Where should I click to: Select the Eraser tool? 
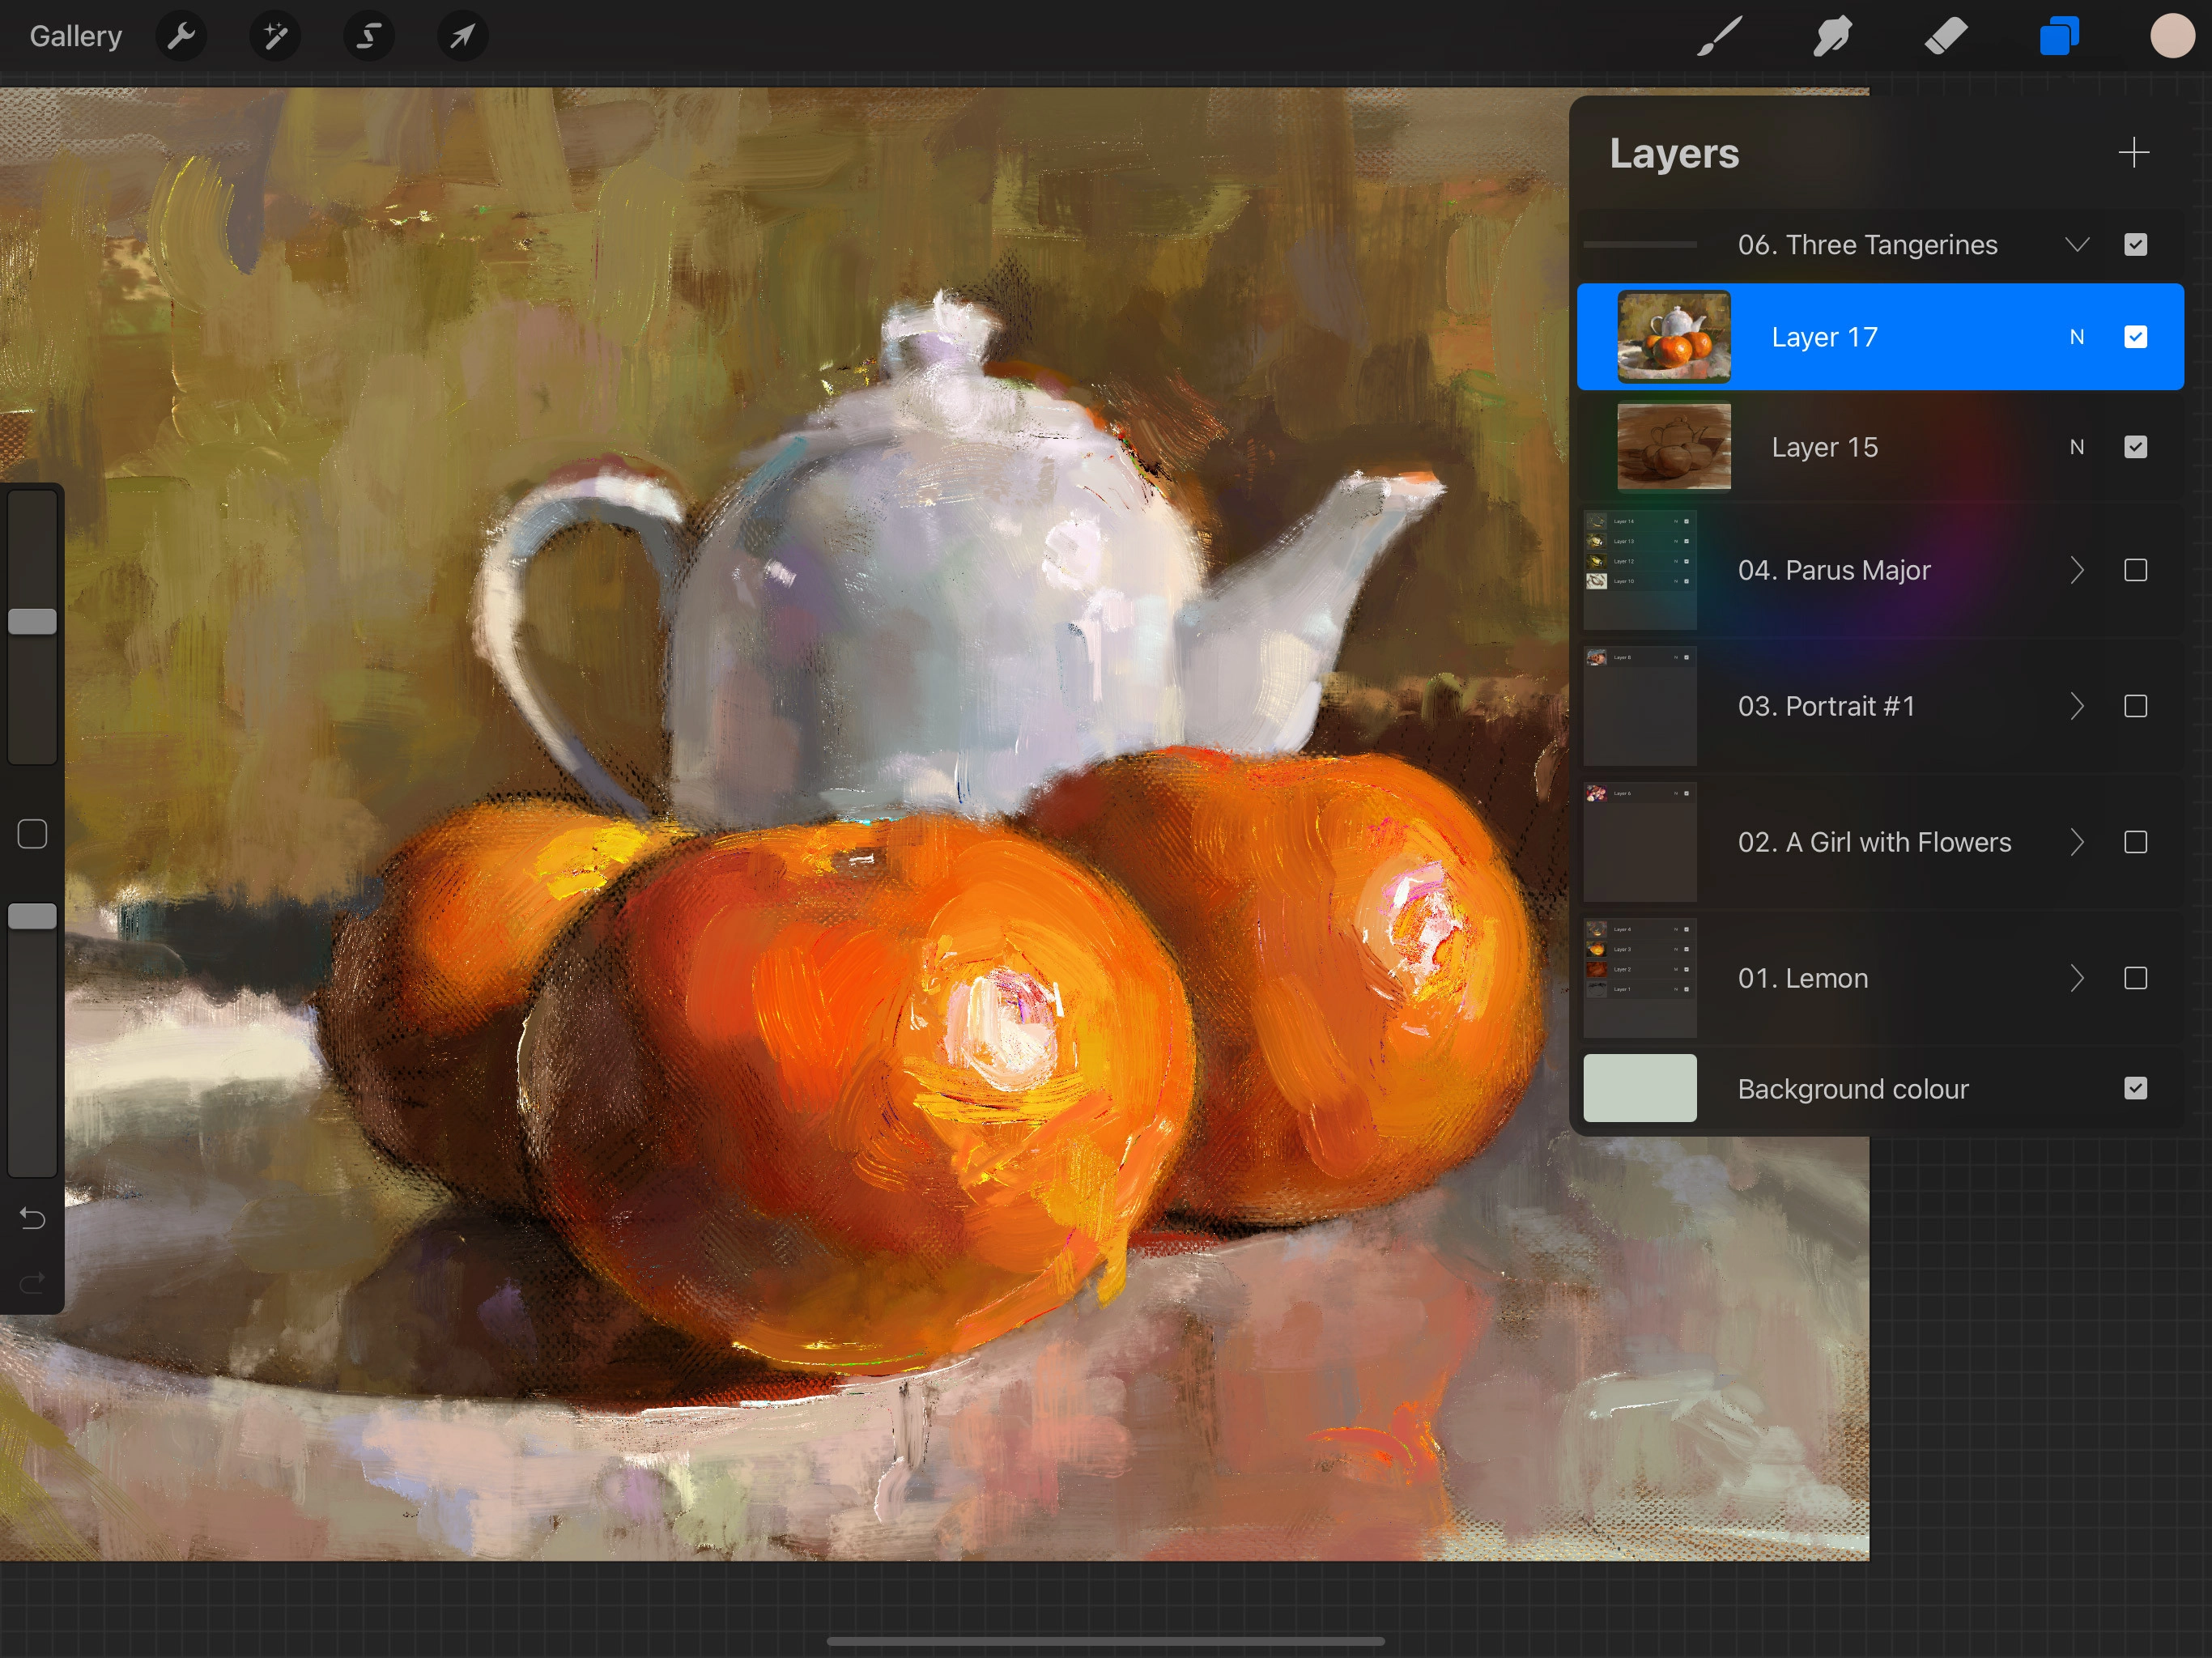pos(1946,37)
